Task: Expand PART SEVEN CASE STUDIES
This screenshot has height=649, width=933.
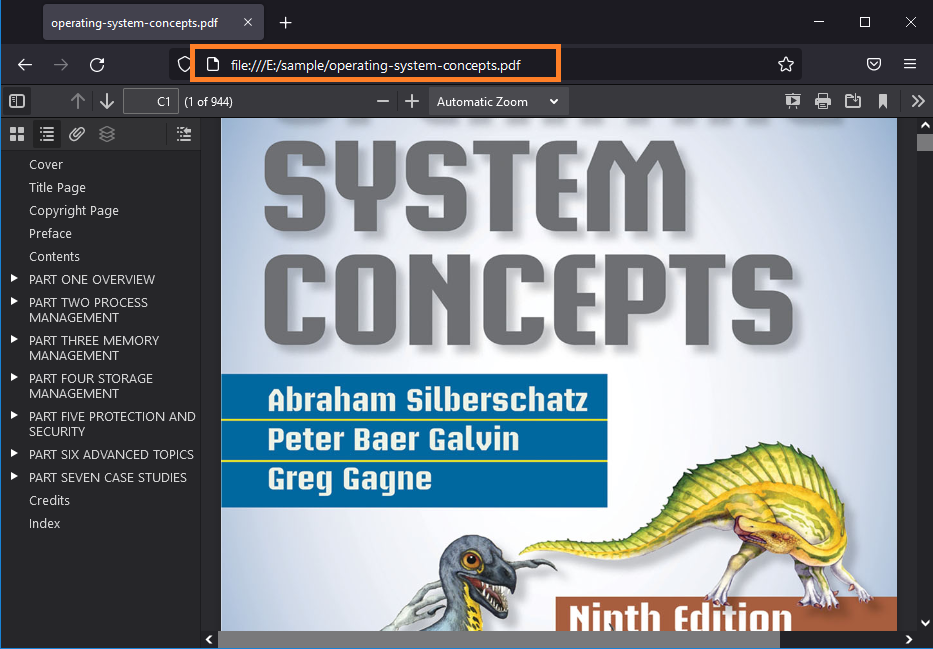Action: click(x=14, y=476)
